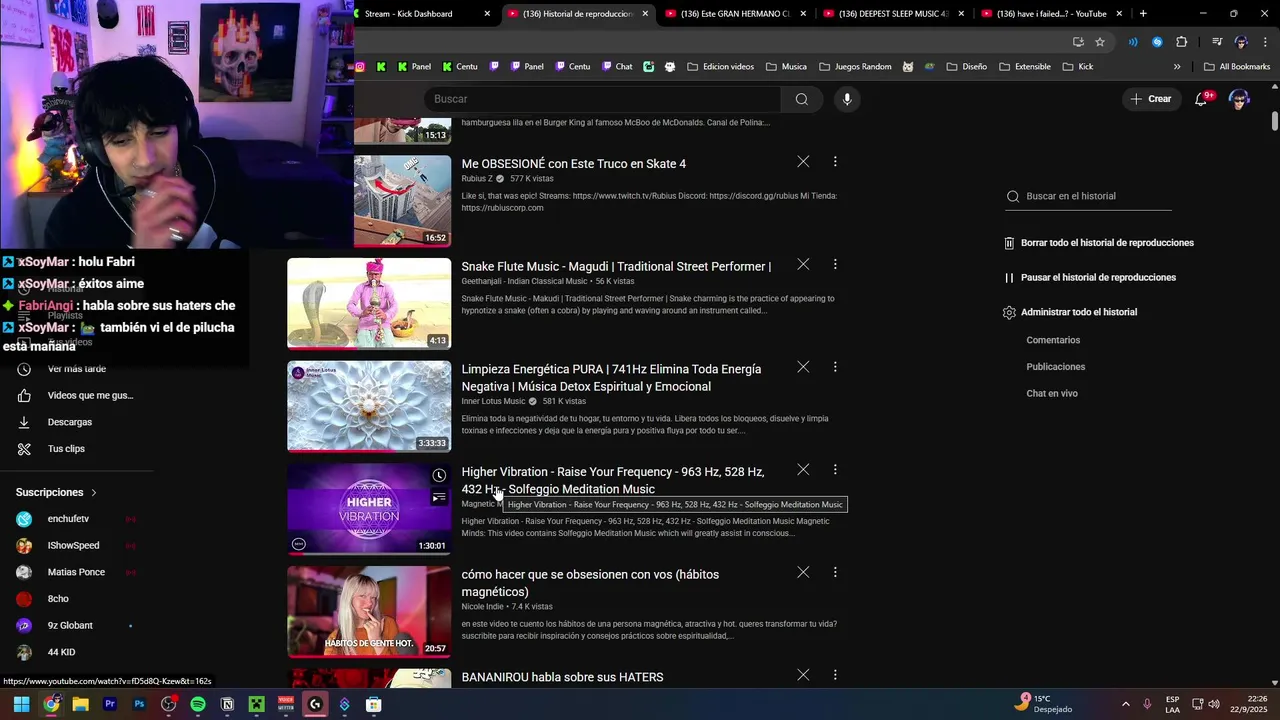Add Higher Vibration to Watch Later clock icon
The height and width of the screenshot is (720, 1280).
[439, 475]
